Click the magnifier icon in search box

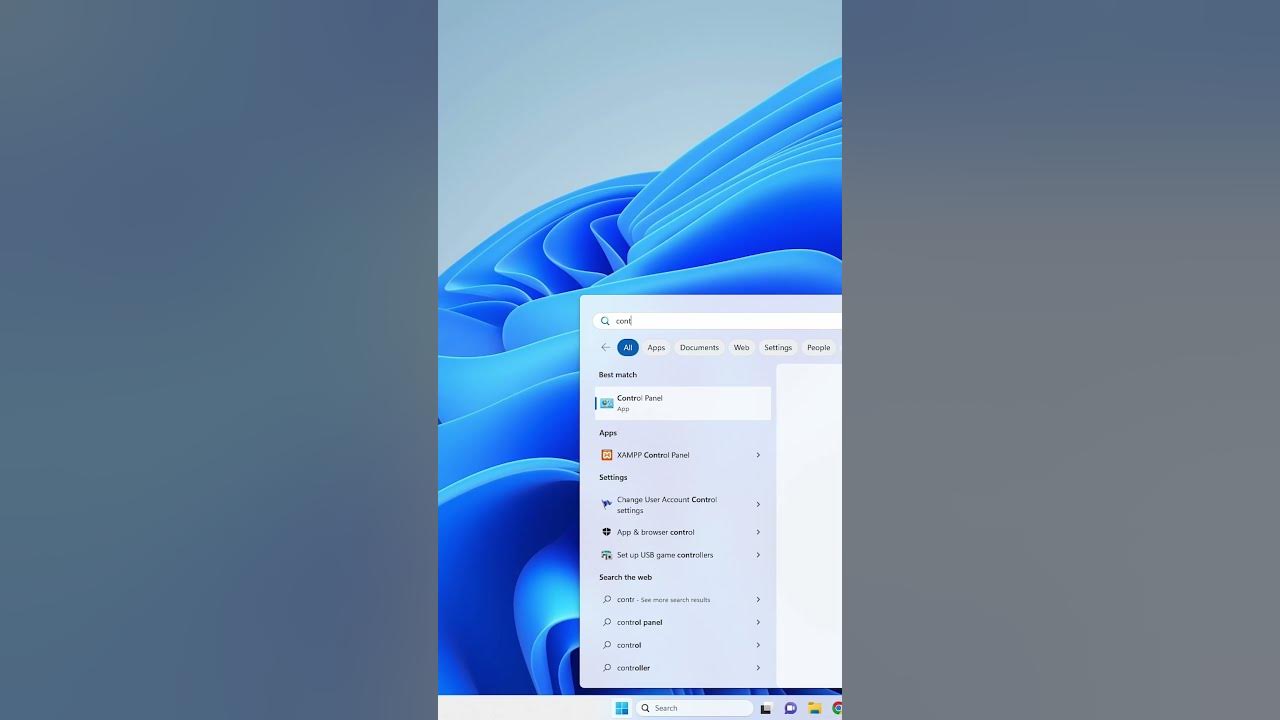[x=605, y=321]
